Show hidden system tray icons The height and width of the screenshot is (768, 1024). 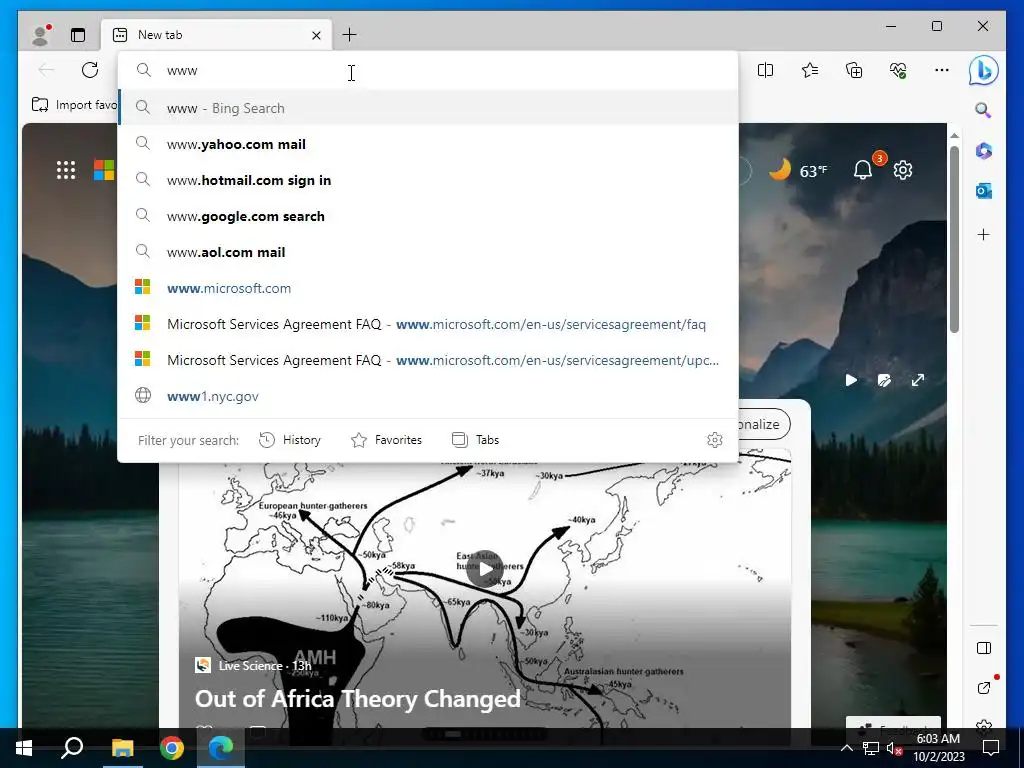pyautogui.click(x=846, y=748)
